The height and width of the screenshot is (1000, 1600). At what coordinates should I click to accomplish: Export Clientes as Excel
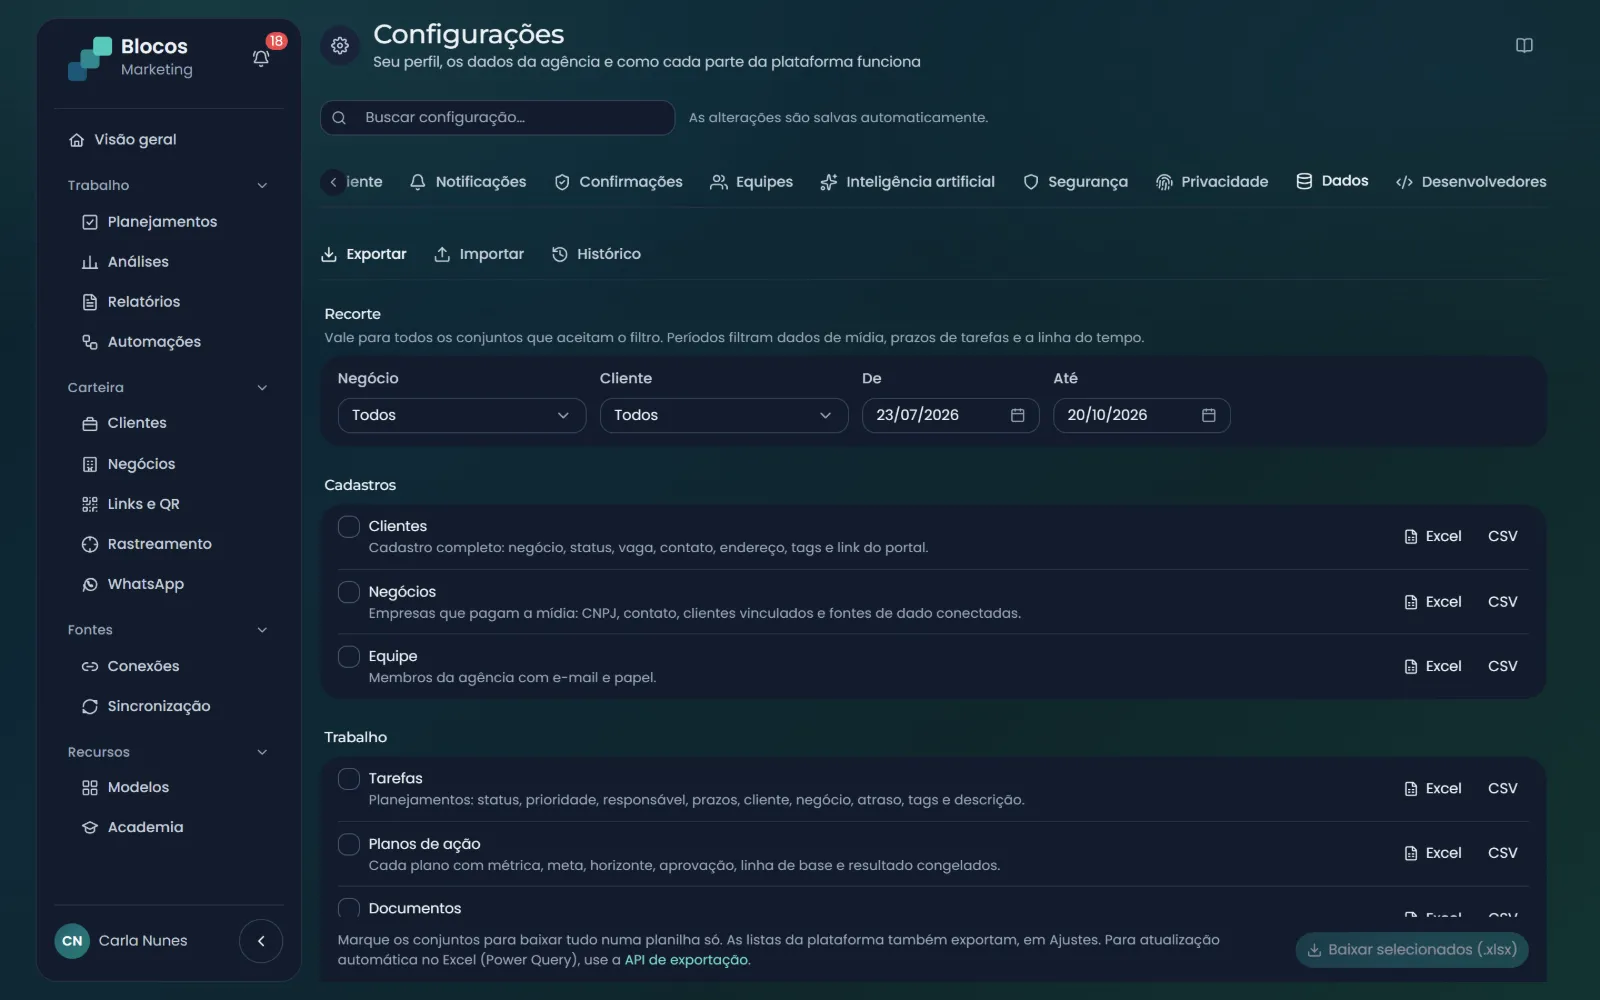tap(1433, 537)
